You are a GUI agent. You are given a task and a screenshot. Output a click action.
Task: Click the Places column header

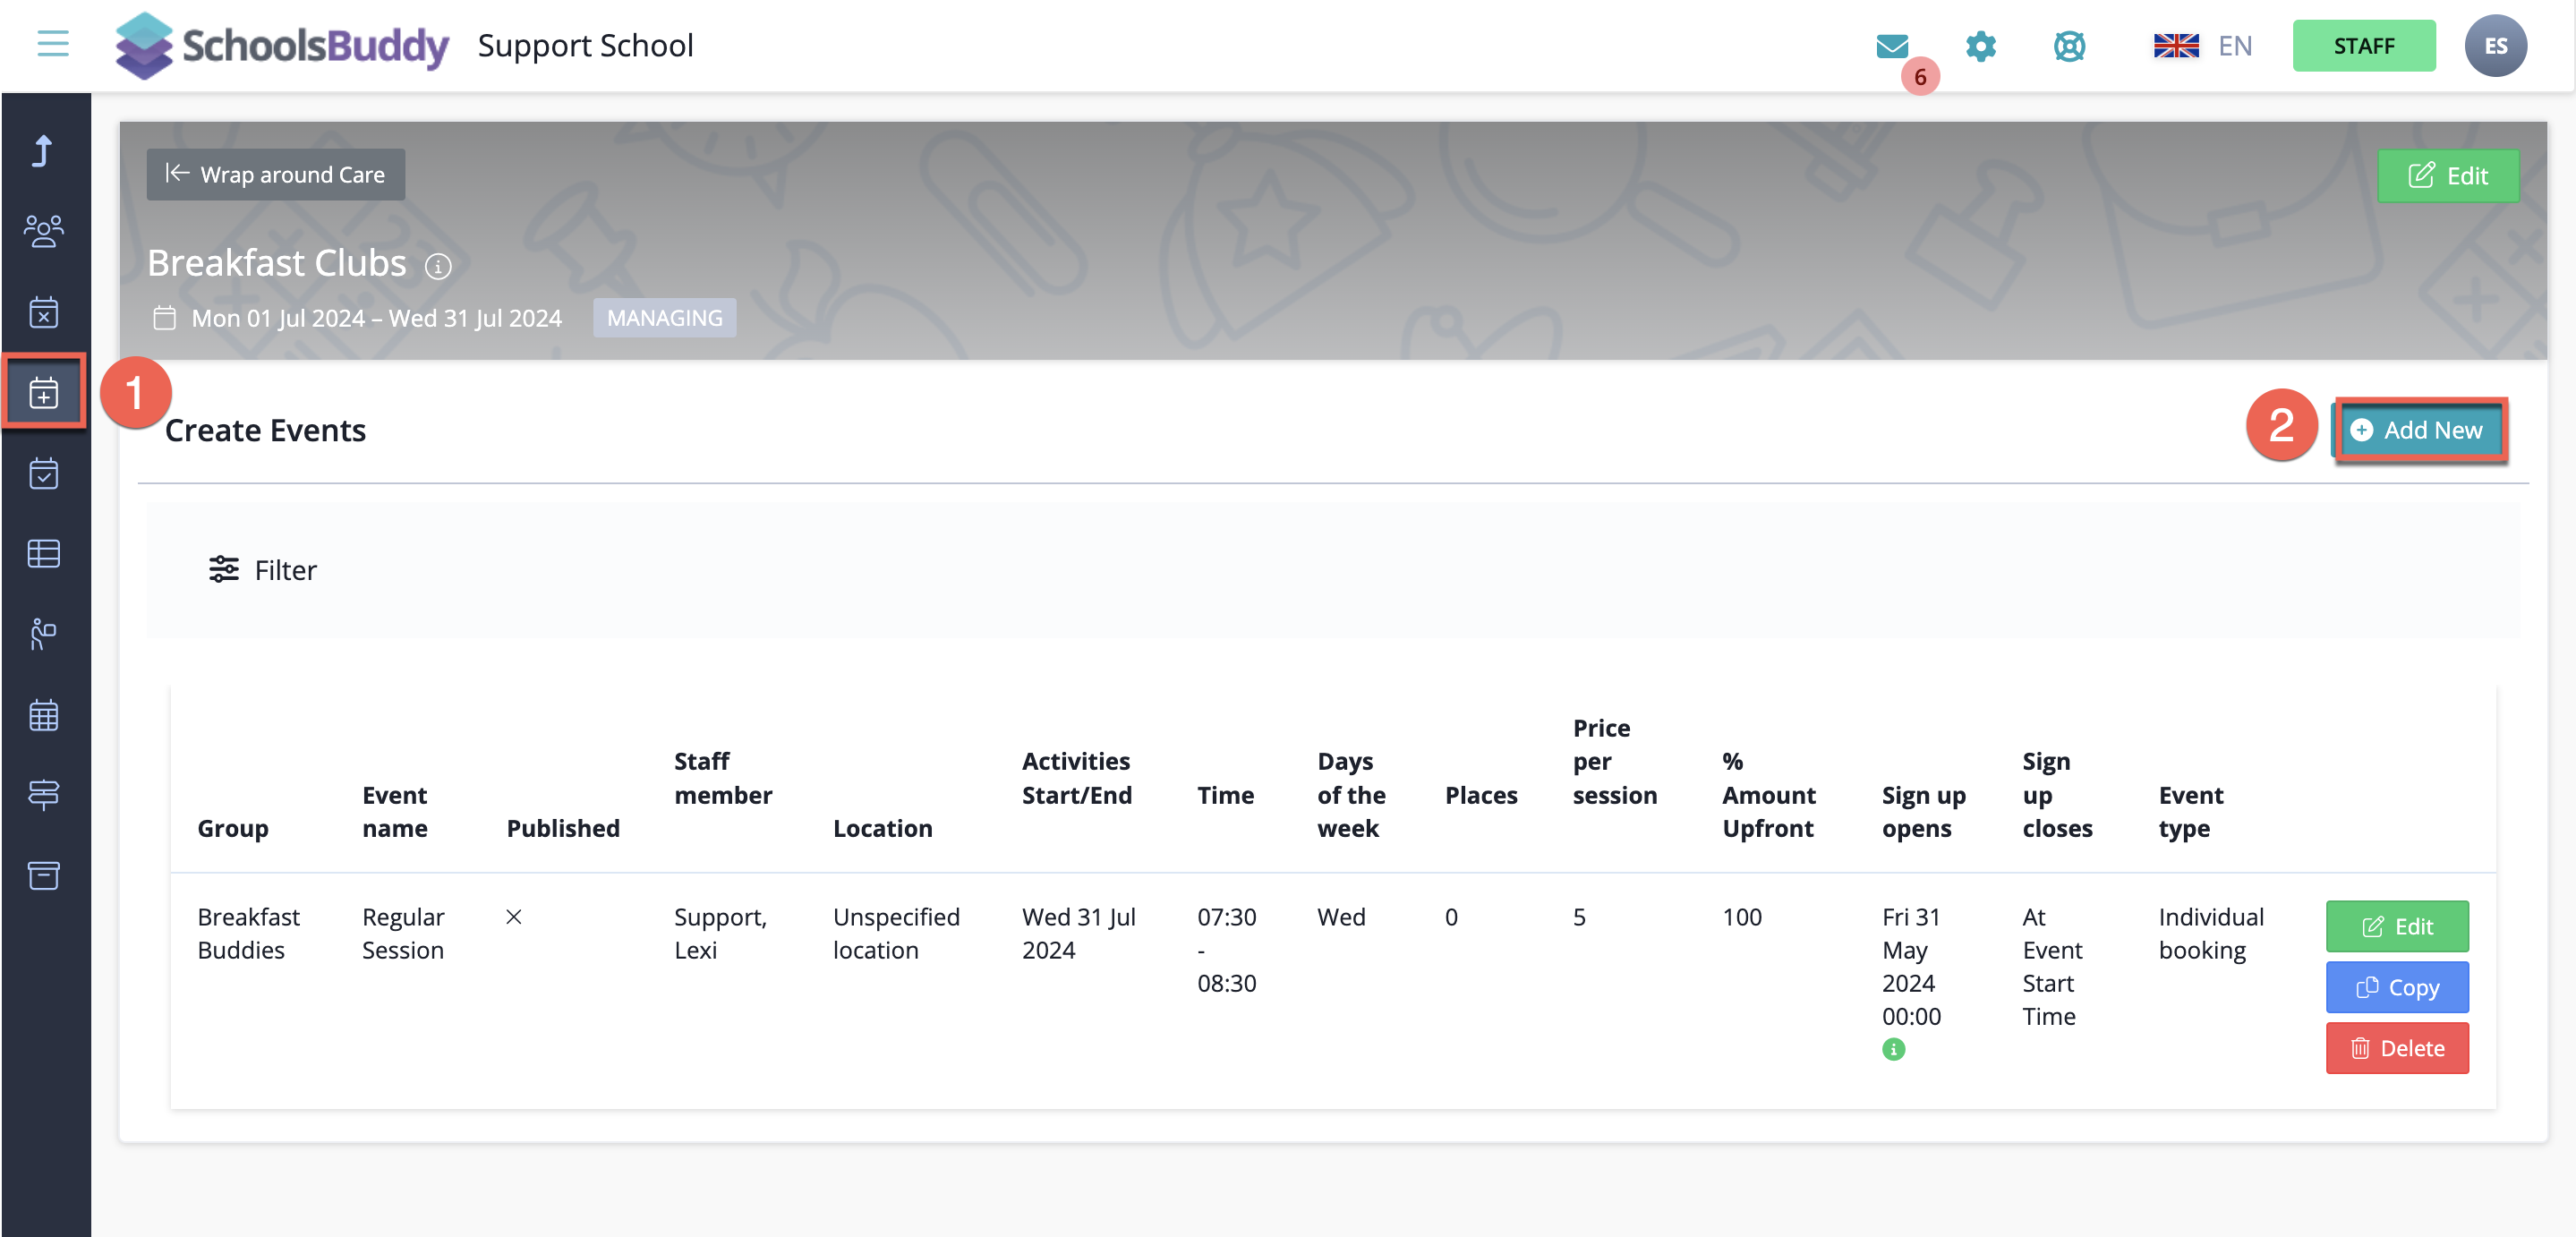point(1481,795)
